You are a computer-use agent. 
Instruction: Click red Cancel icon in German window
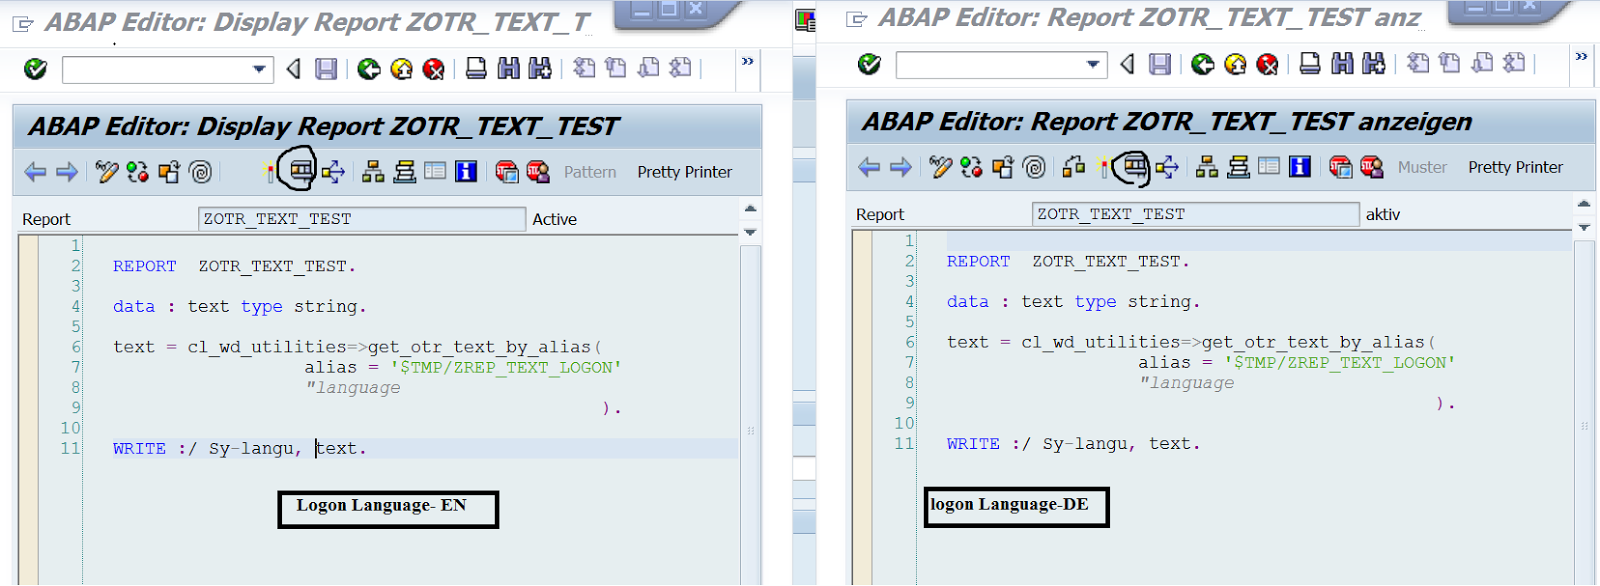1267,64
